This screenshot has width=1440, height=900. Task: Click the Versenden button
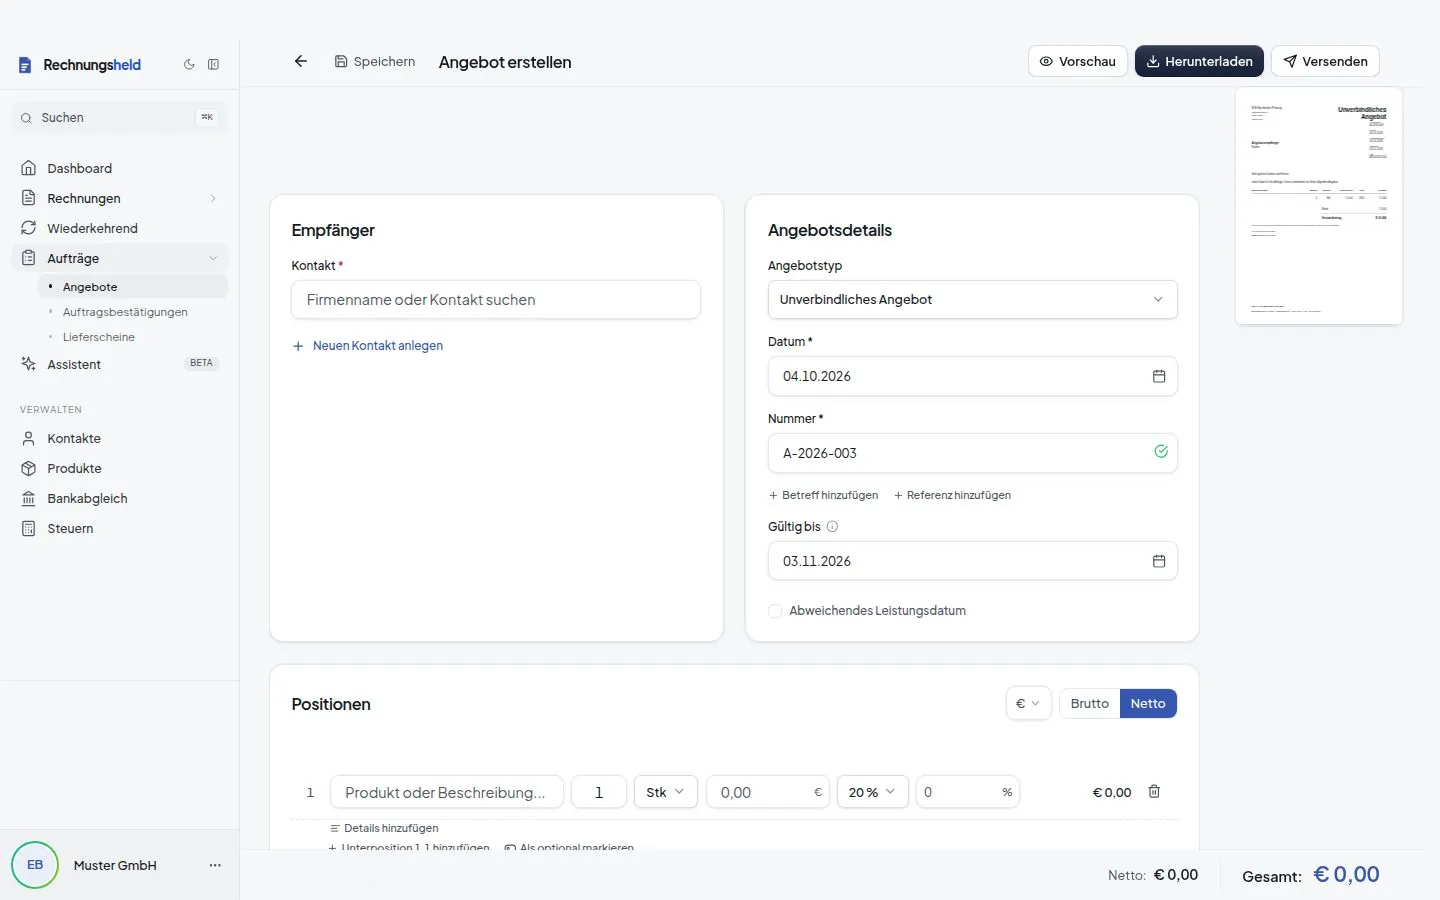[x=1325, y=61]
